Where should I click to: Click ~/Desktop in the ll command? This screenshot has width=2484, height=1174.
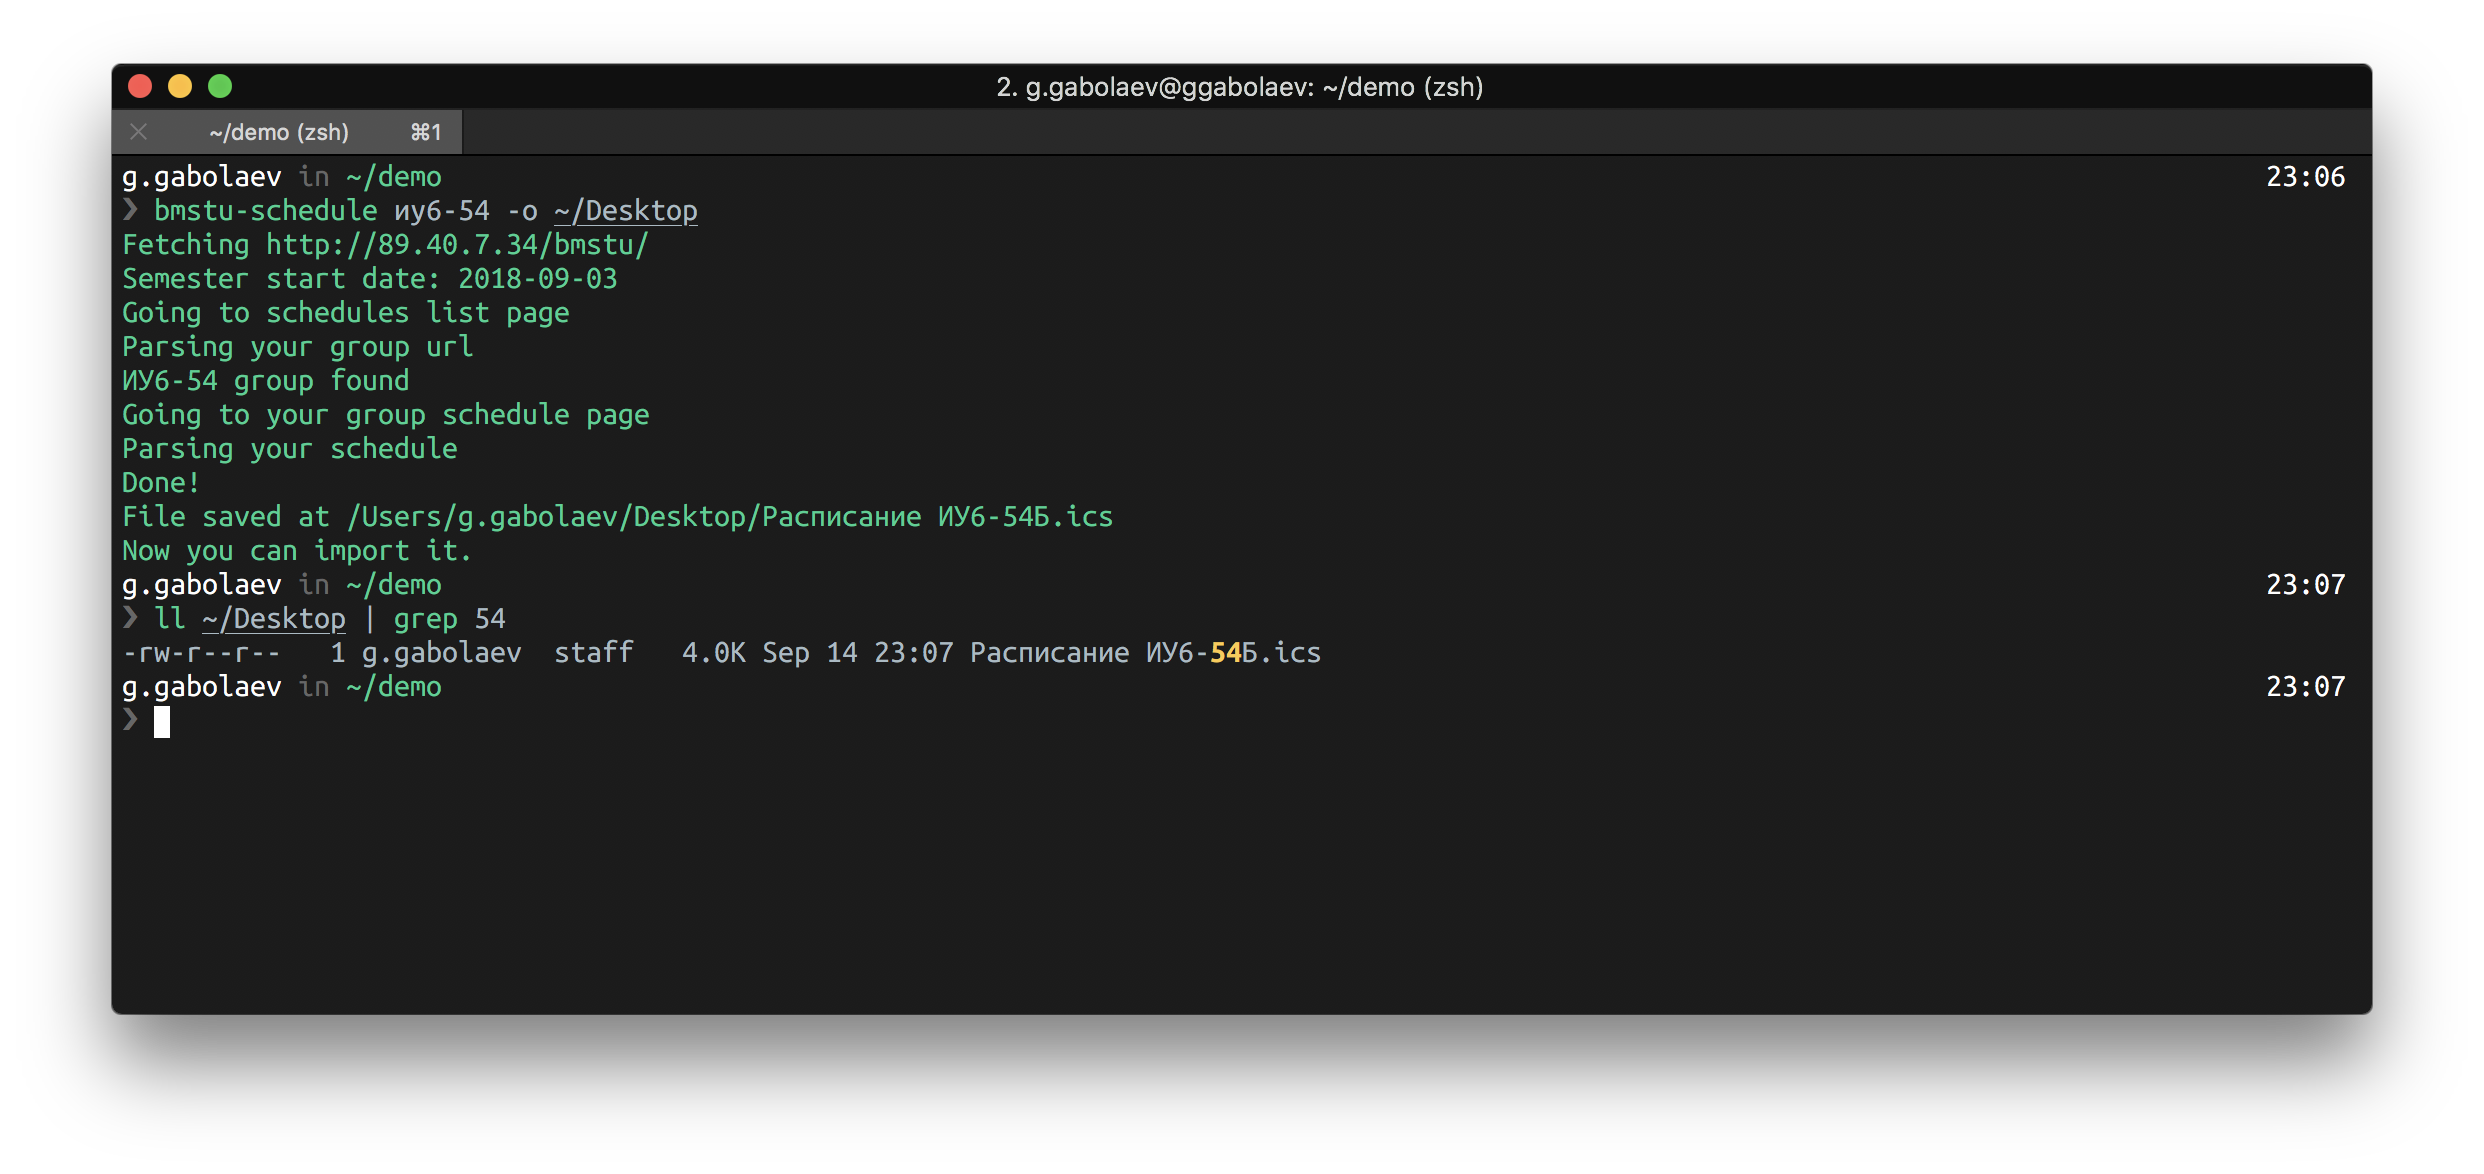point(273,619)
